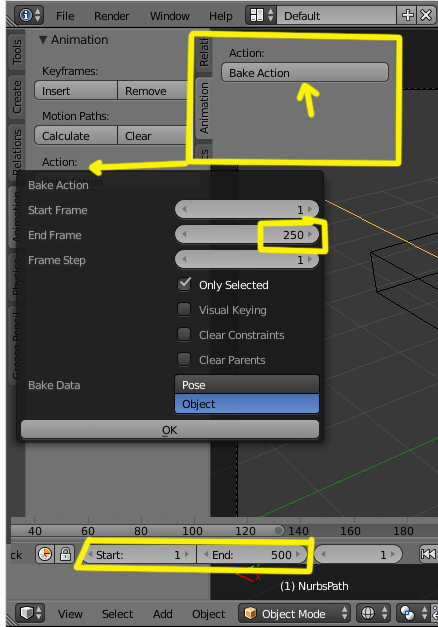
Task: Decrease timeline Start frame with left arrow
Action: coord(90,554)
